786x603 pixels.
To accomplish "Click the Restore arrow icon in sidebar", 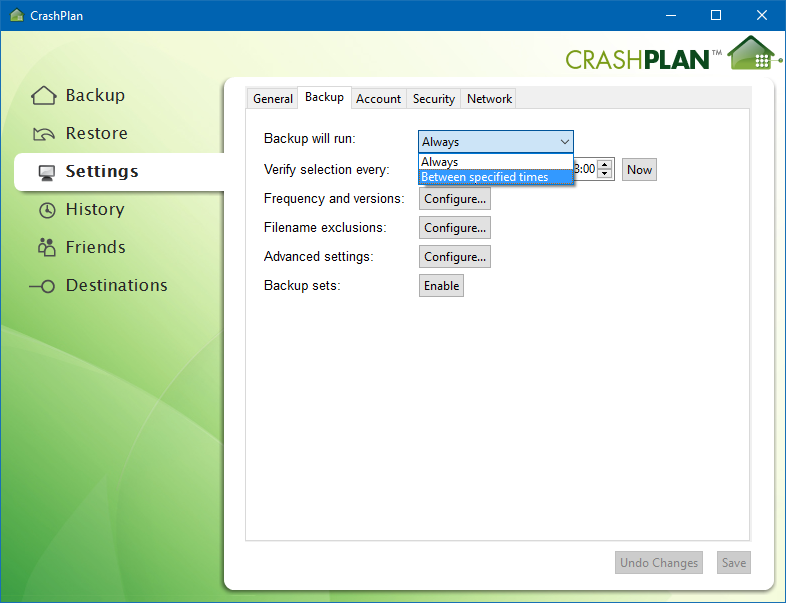I will (x=44, y=134).
